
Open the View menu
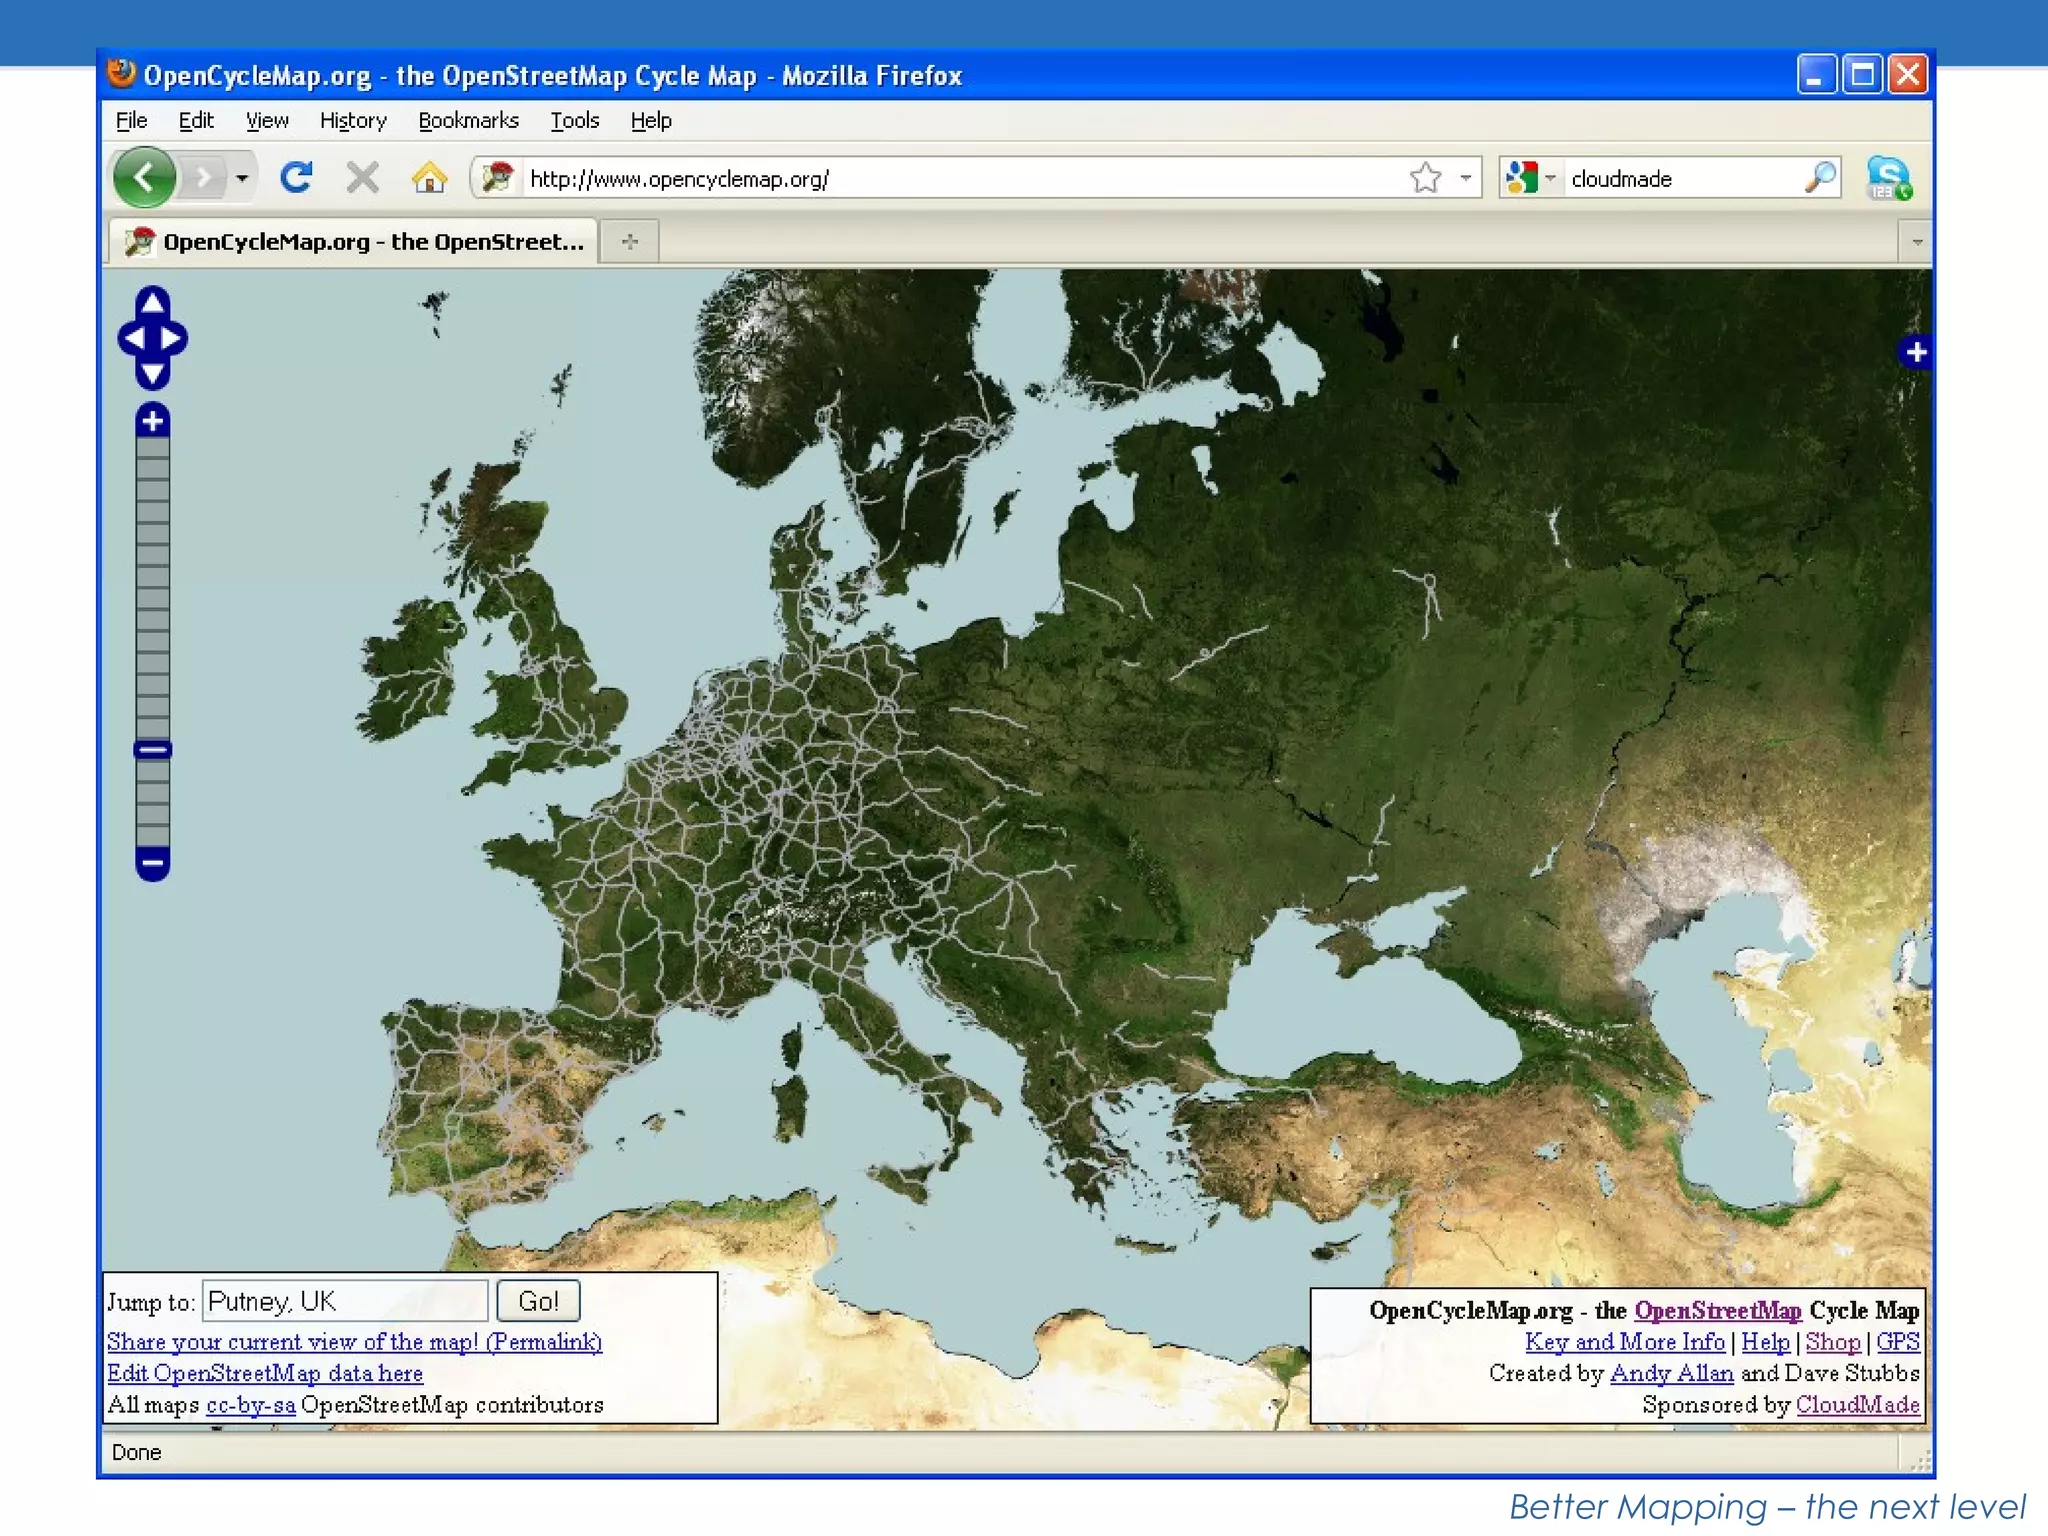[267, 120]
